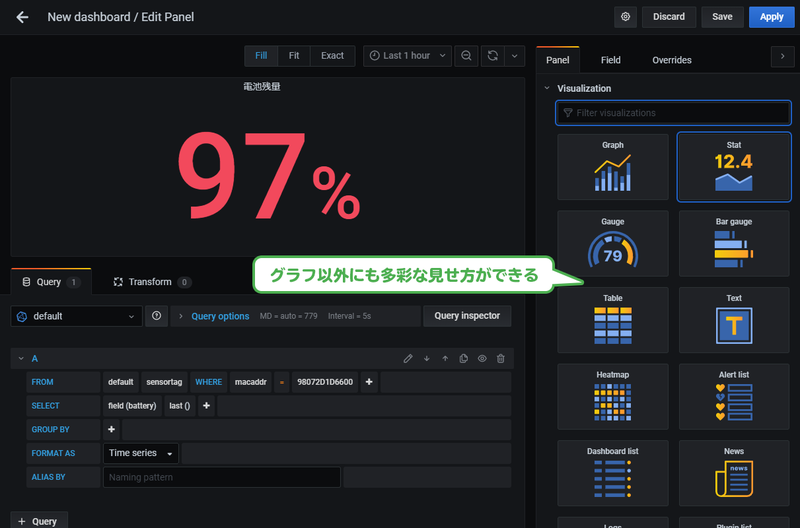
Task: Choose the Gauge visualization
Action: coord(613,243)
